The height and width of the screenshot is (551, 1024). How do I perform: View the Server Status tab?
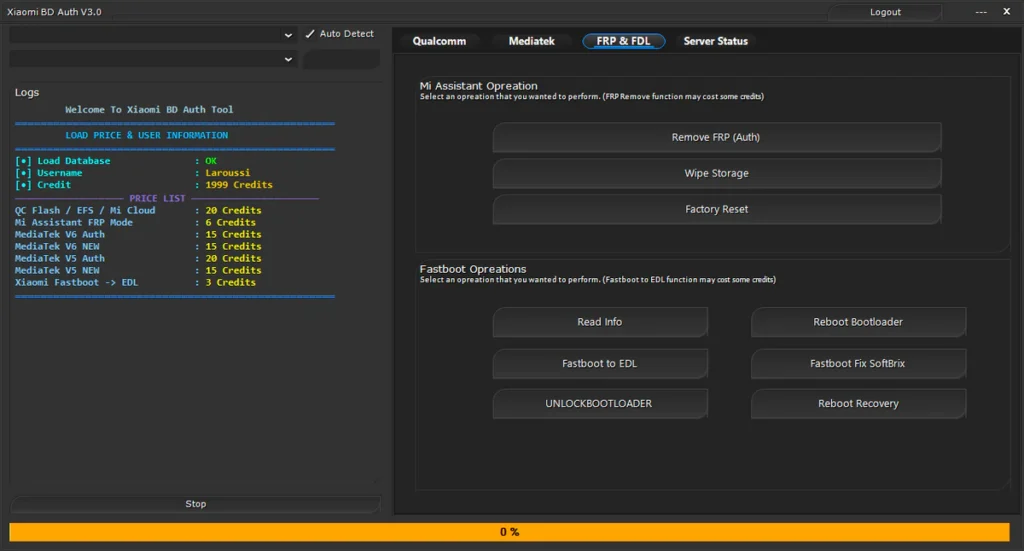(715, 41)
